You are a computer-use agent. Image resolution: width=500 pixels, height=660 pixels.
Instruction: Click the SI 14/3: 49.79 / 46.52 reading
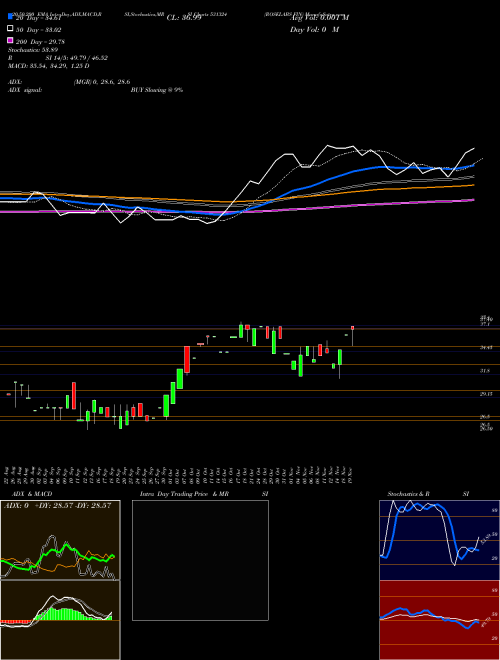point(77,58)
